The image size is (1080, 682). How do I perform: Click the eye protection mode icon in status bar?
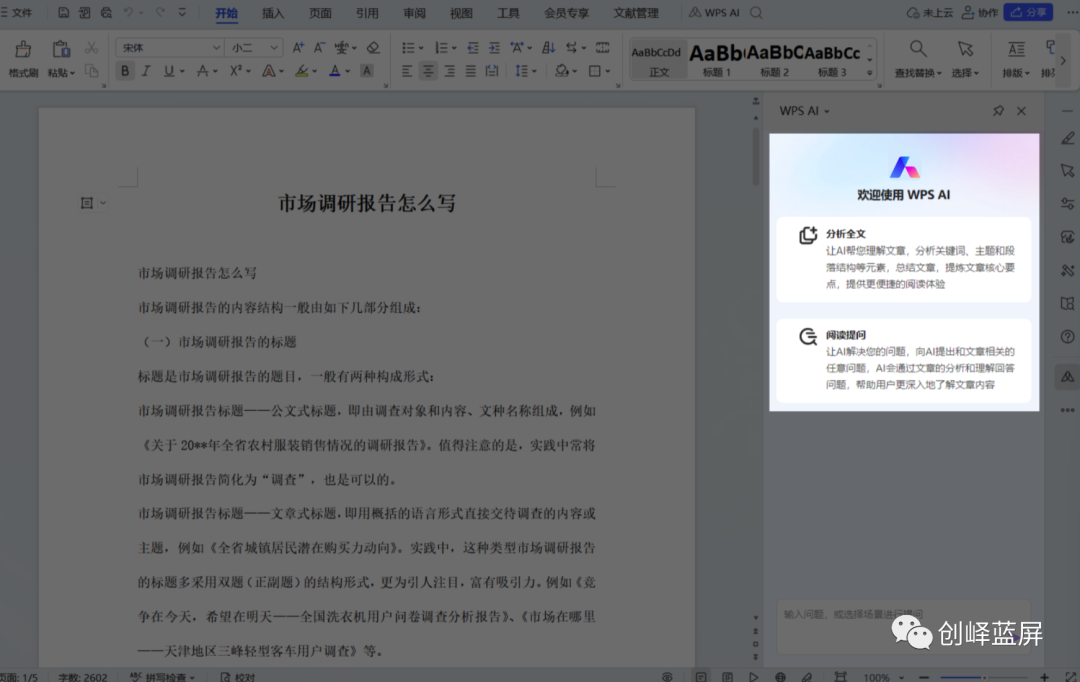(x=667, y=676)
